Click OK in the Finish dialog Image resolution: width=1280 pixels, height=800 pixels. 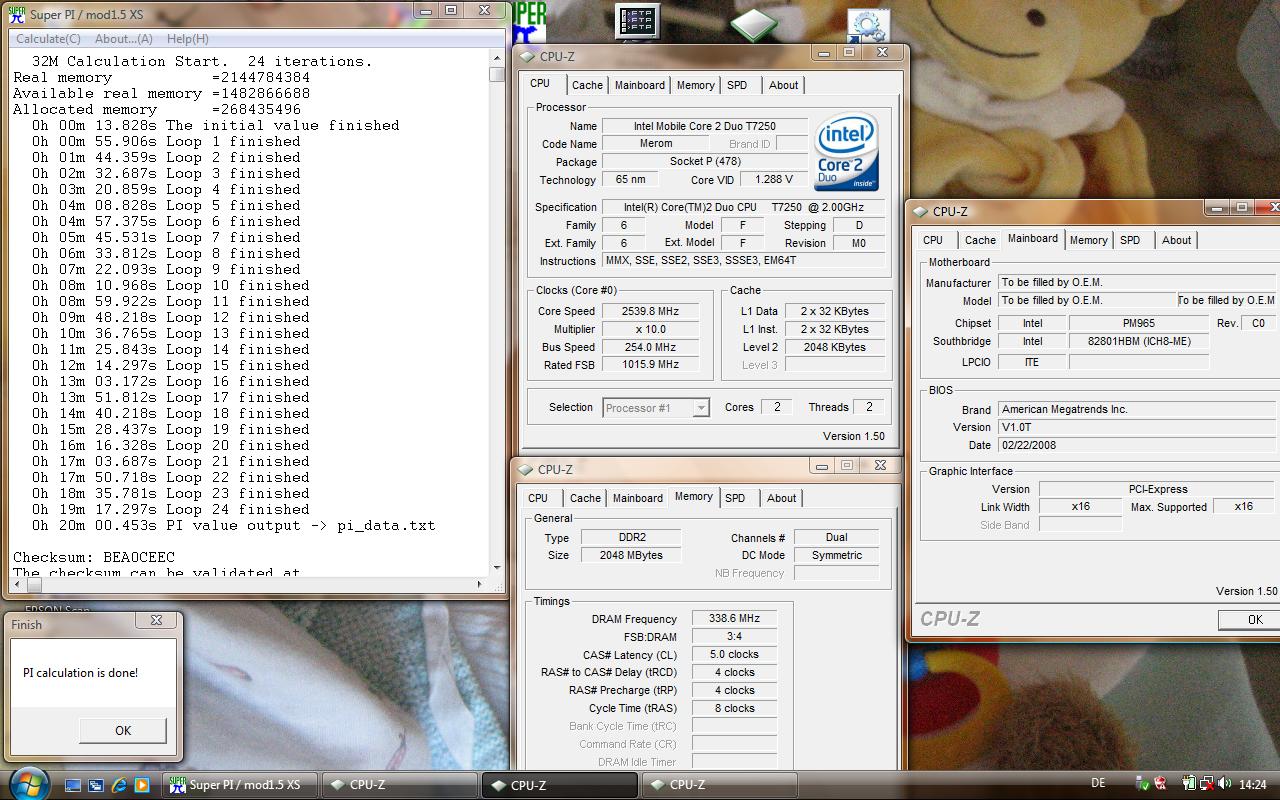pos(123,730)
